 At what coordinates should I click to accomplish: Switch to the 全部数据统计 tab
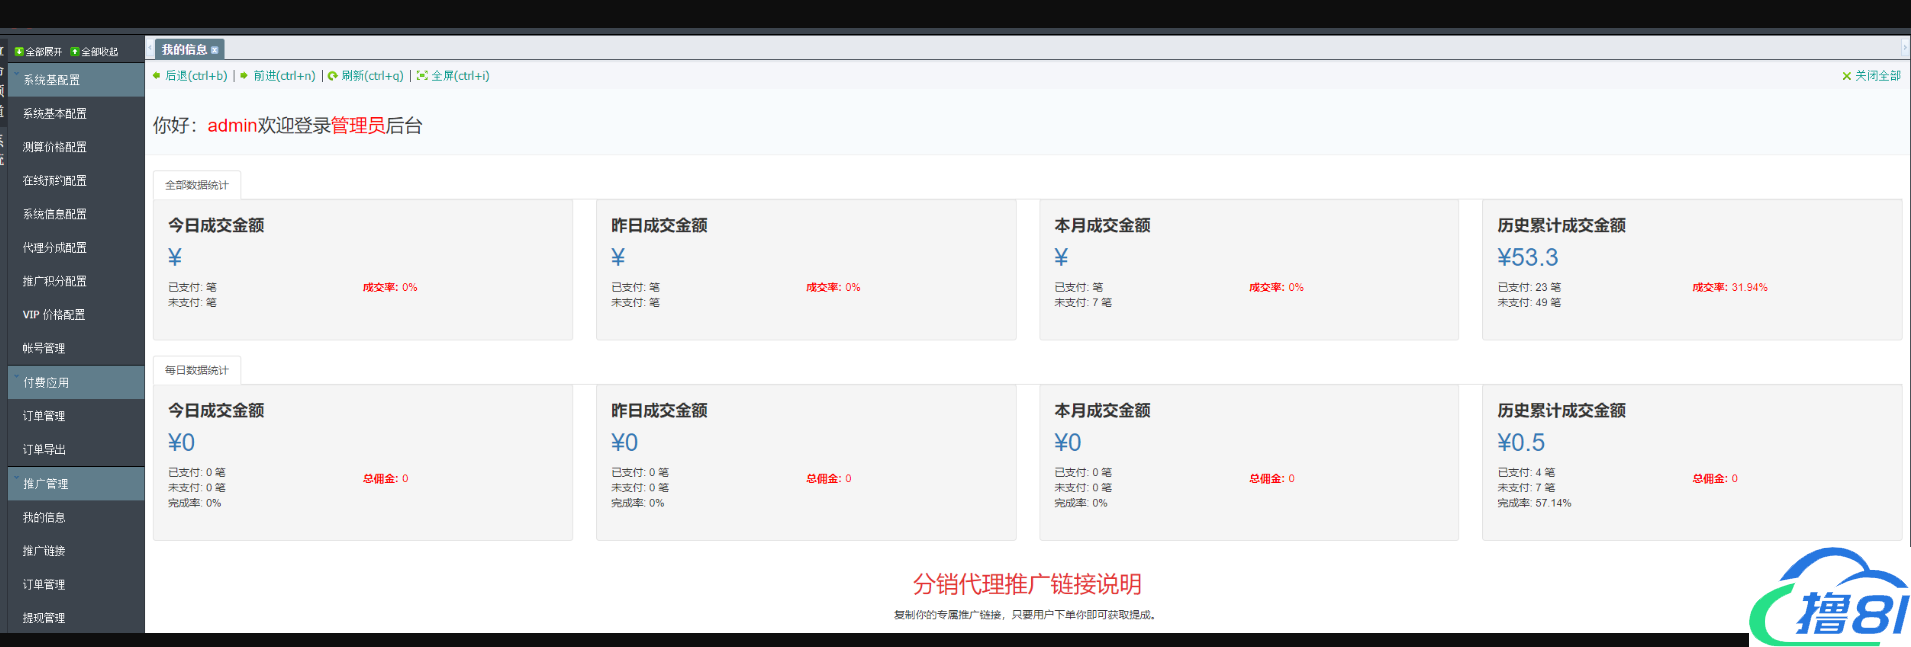pos(197,185)
